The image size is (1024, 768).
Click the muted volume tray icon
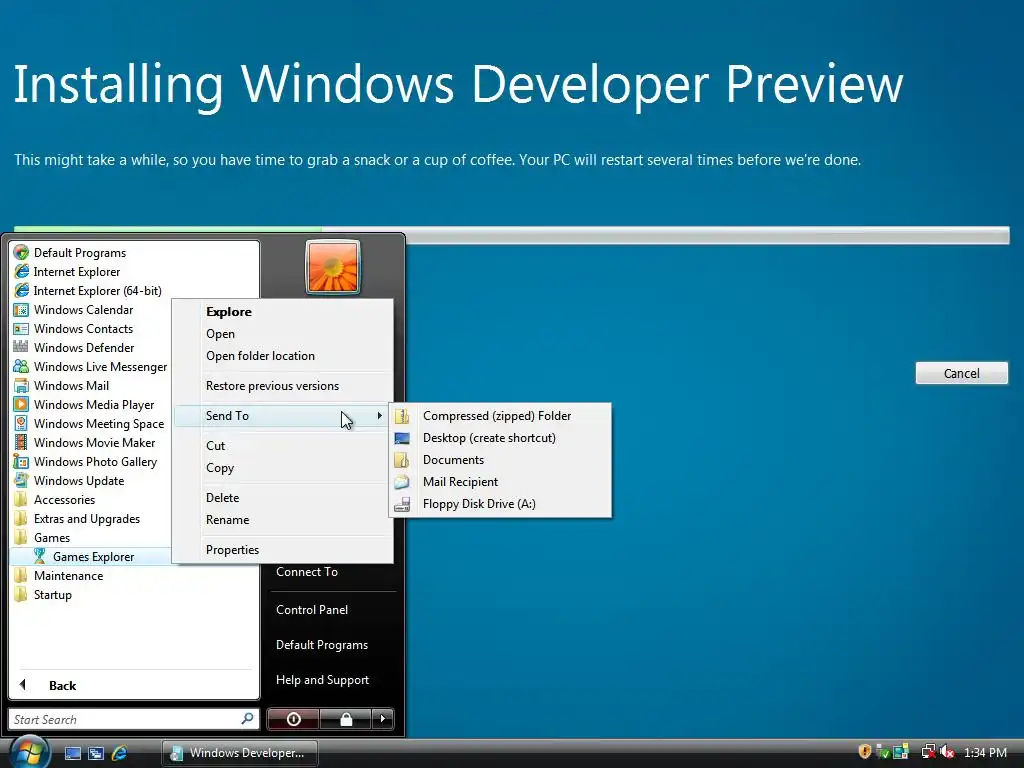(x=948, y=752)
